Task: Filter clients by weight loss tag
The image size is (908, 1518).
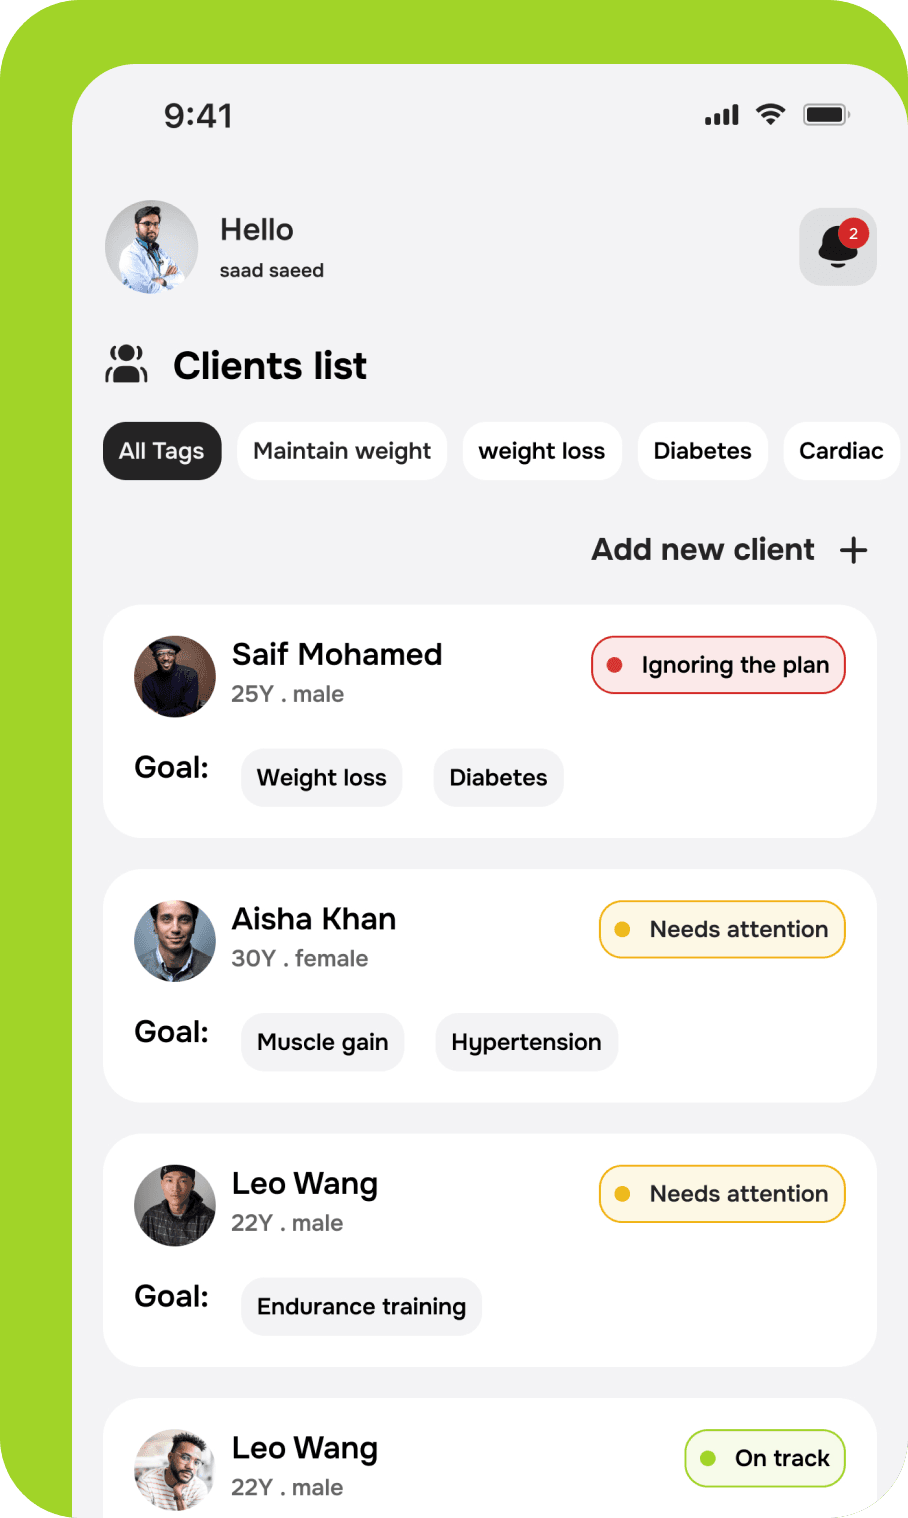Action: (542, 451)
